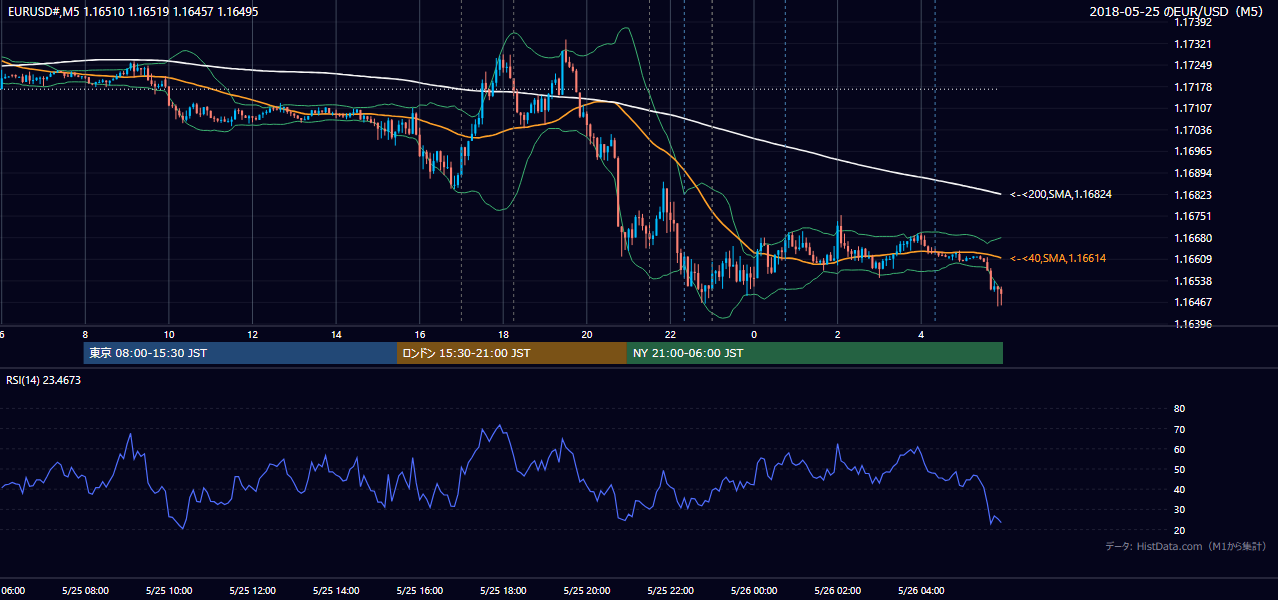Click the 5/25 18:00 time axis label
Screen dimensions: 1278x600
pyautogui.click(x=503, y=591)
